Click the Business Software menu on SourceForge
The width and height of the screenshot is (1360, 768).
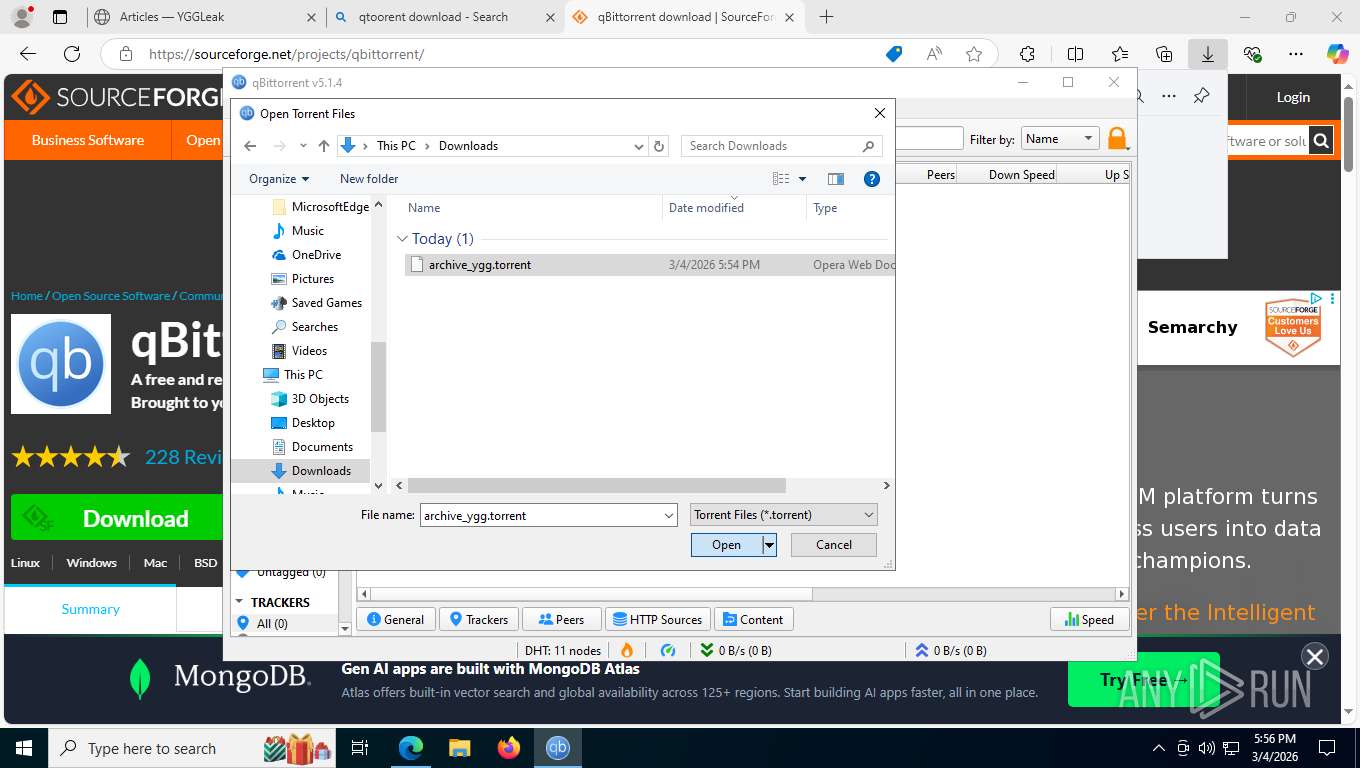click(88, 141)
